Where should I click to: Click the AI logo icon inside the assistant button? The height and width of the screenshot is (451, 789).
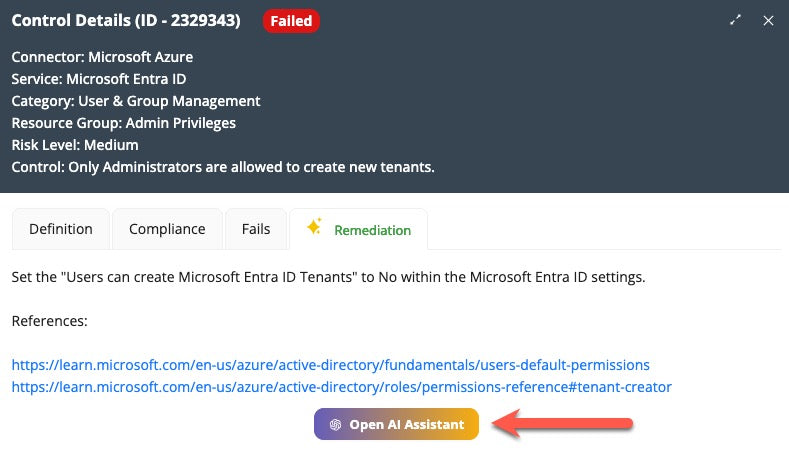tap(336, 424)
